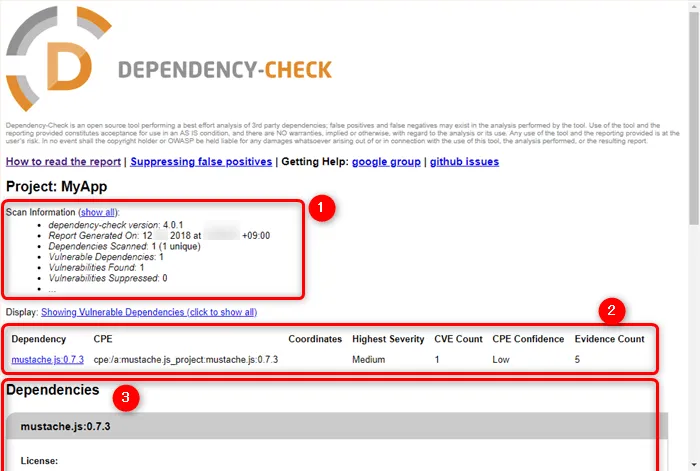
Task: Expand Scan Information with 'show all'
Action: tap(98, 213)
